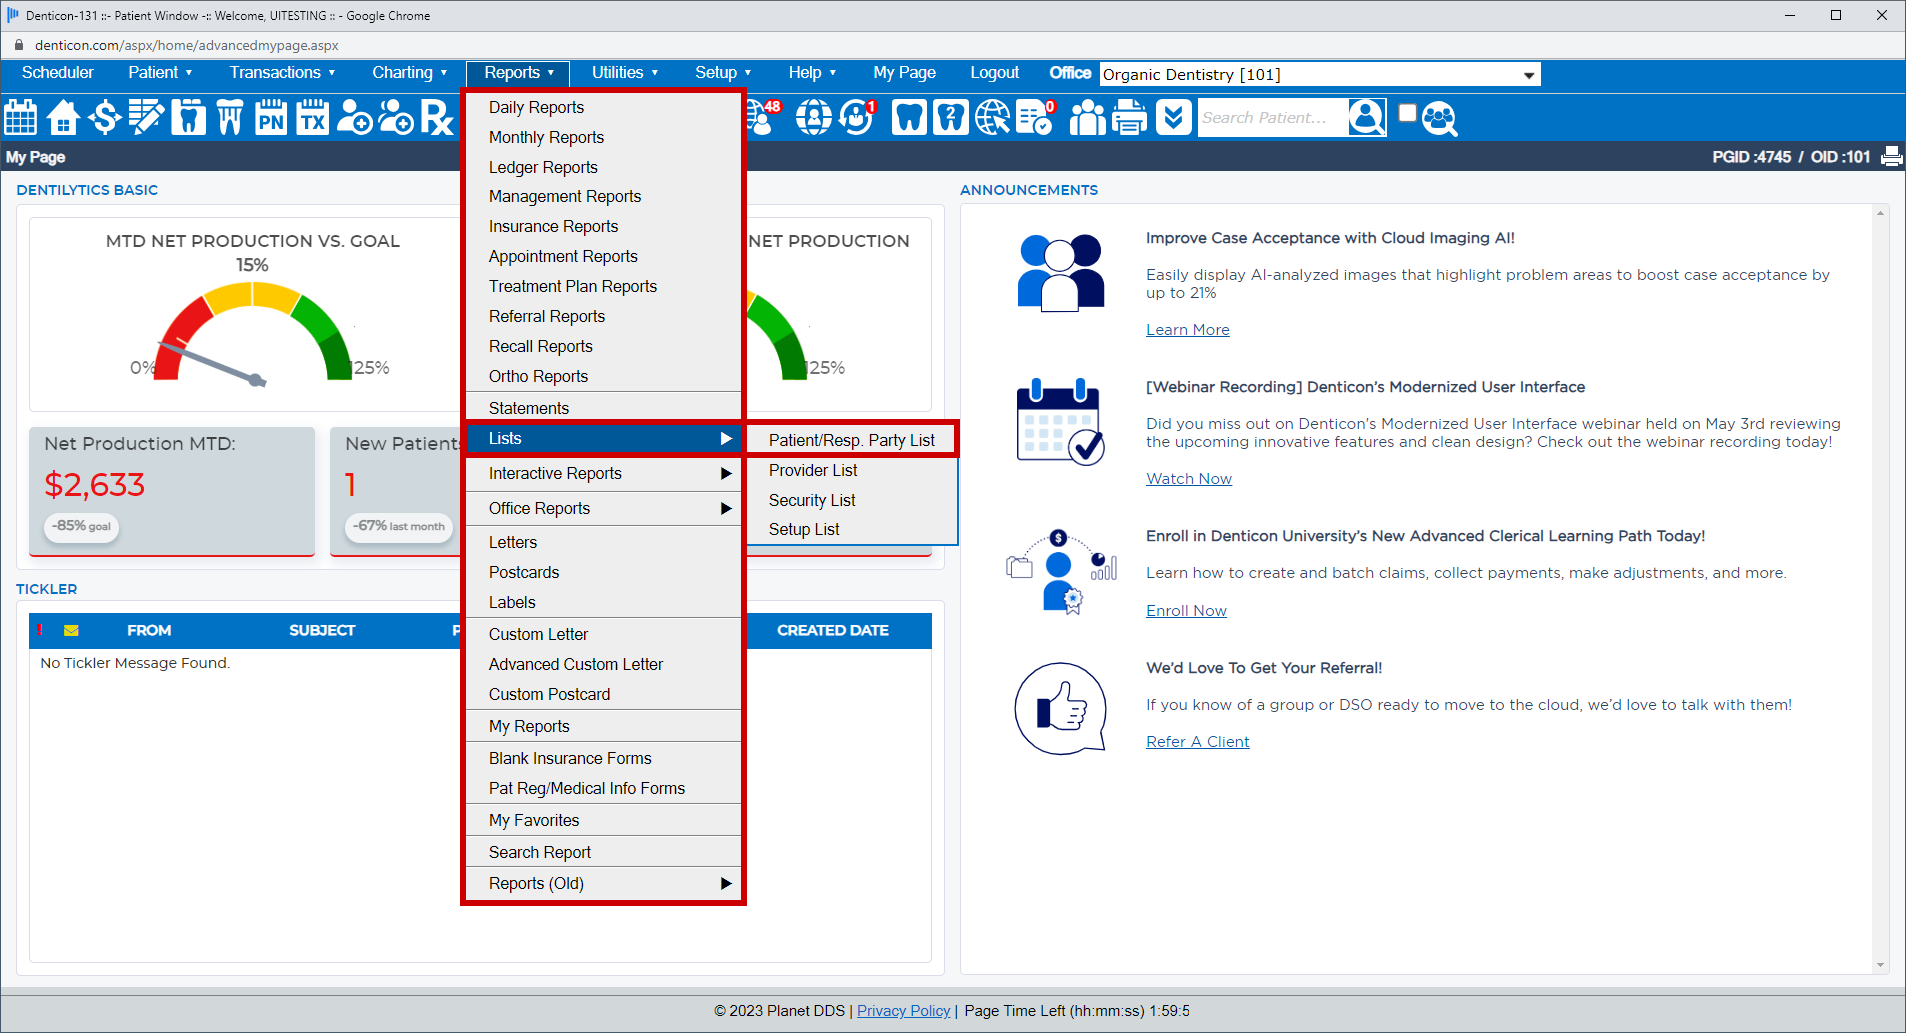Image resolution: width=1906 pixels, height=1033 pixels.
Task: Click the globe with patient portrait icon
Action: [813, 117]
